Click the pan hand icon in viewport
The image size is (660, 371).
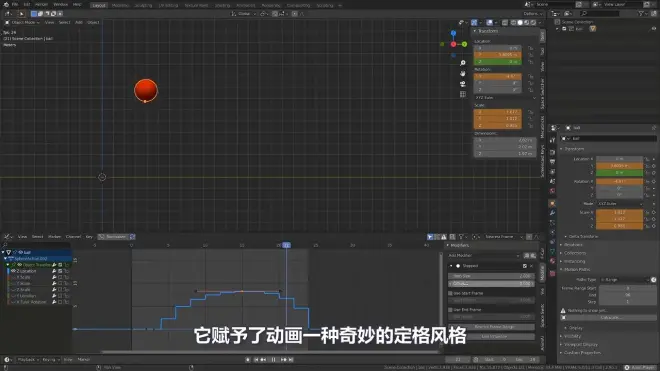tap(463, 74)
